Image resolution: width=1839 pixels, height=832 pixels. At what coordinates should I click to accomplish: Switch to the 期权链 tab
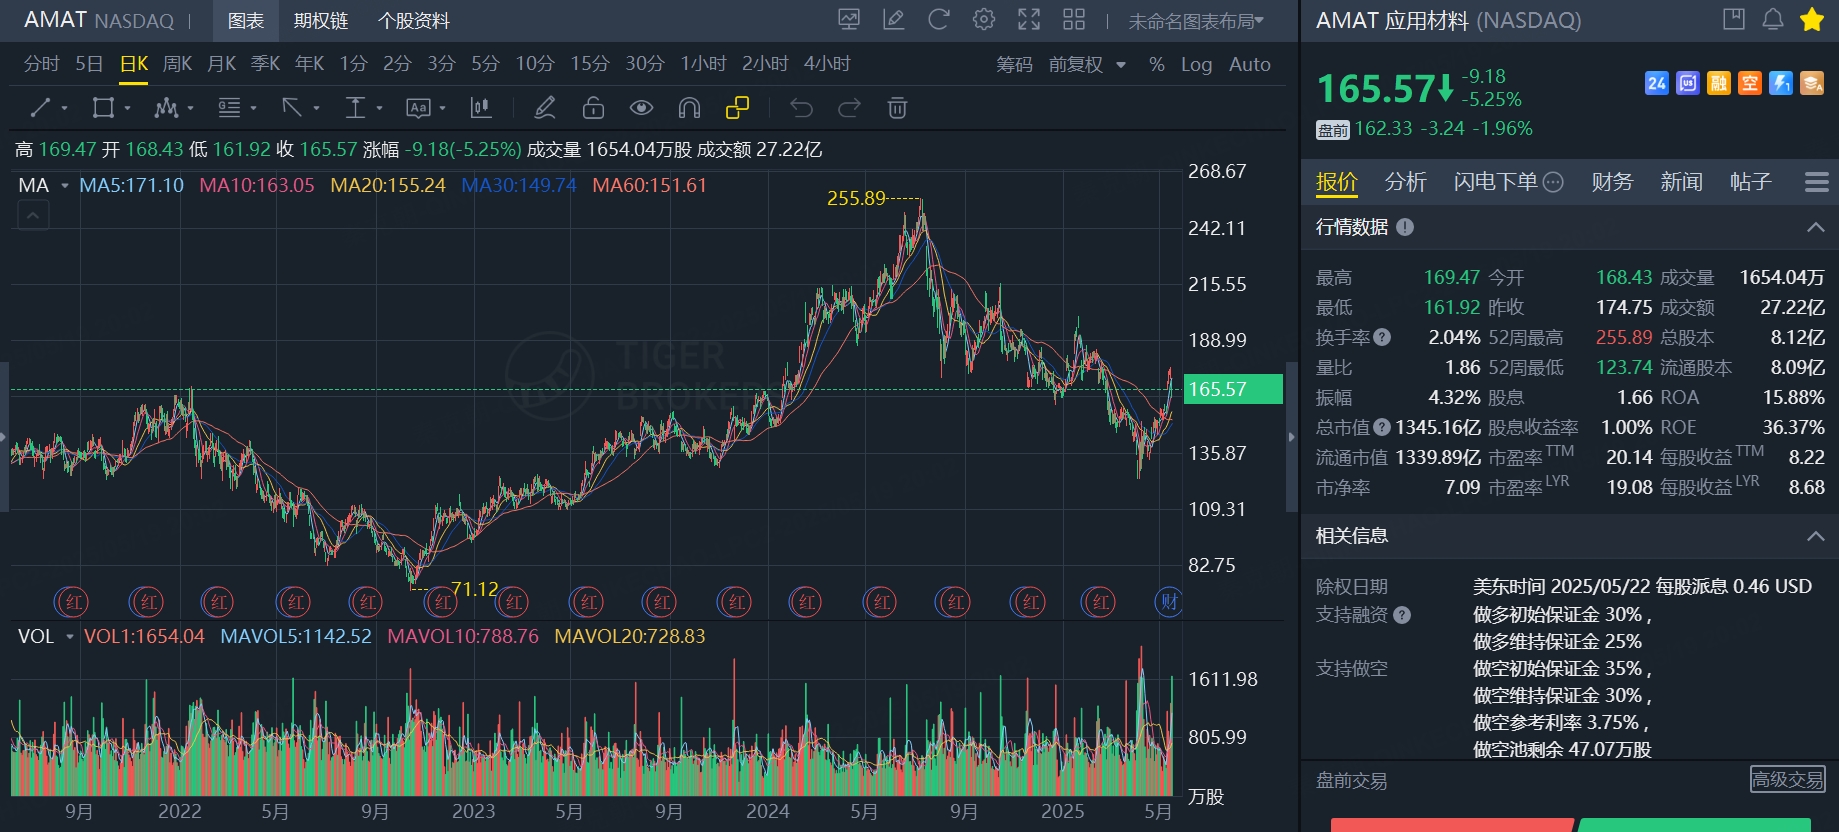321,21
